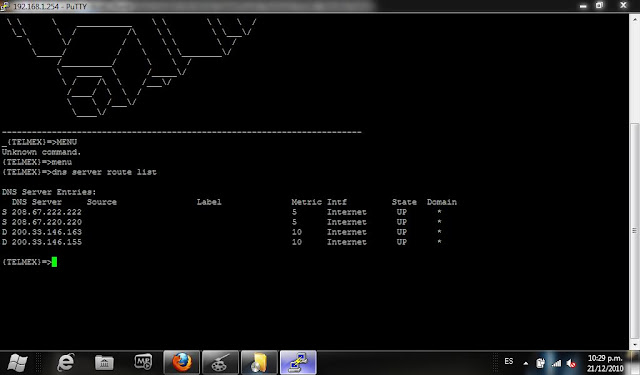Show hidden tray icons arrow
640x375 pixels.
coord(526,363)
